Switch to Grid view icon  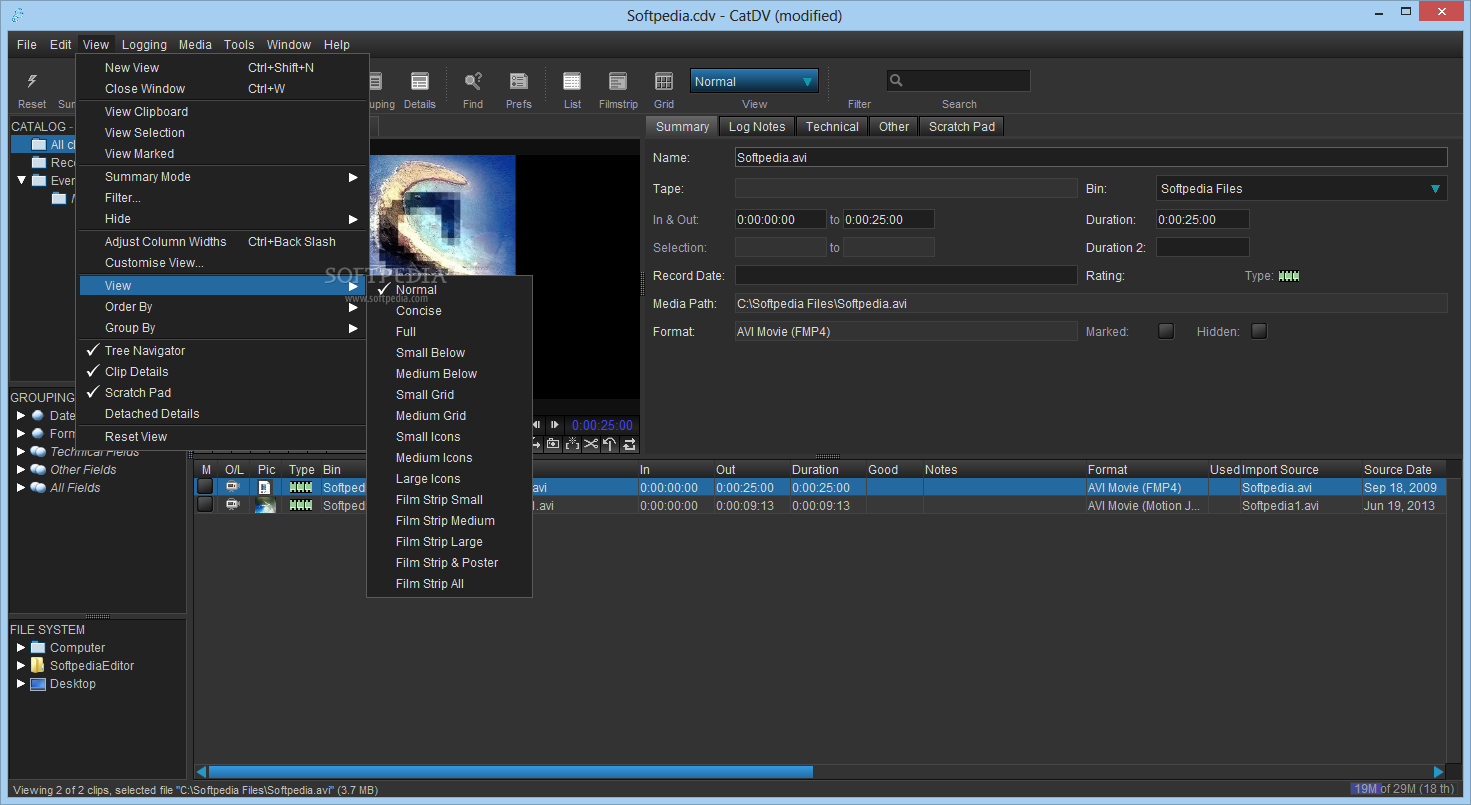[x=664, y=82]
